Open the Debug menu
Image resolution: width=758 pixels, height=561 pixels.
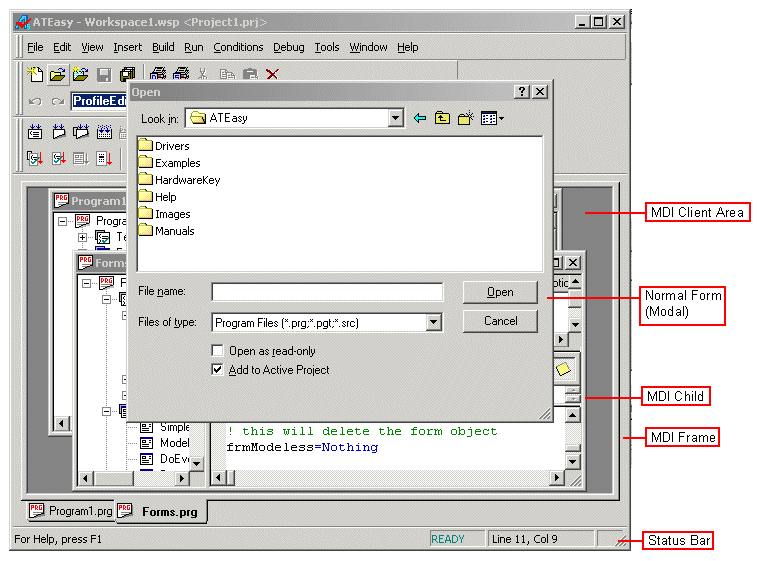pyautogui.click(x=289, y=47)
